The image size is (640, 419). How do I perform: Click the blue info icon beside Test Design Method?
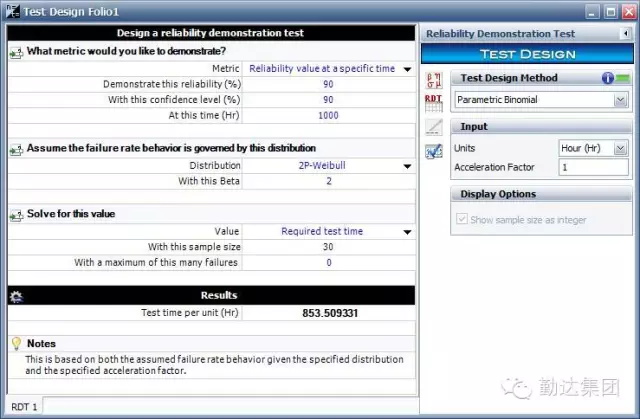pyautogui.click(x=607, y=78)
